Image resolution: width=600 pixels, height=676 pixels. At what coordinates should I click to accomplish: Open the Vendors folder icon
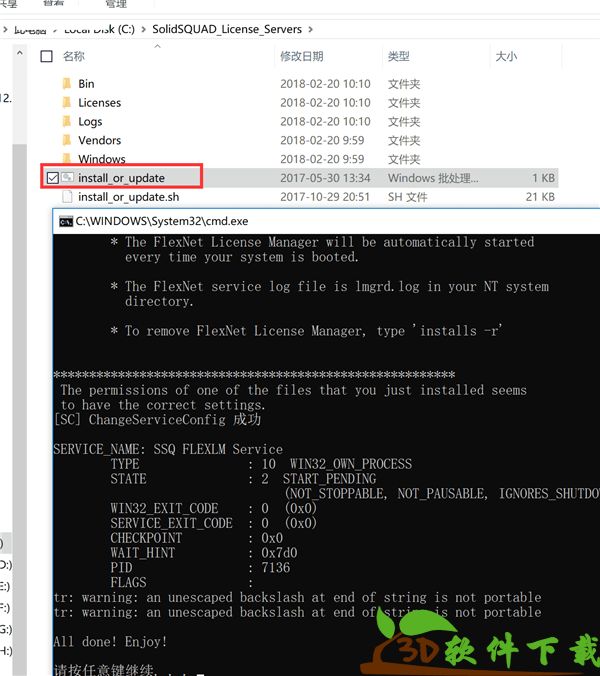point(67,140)
